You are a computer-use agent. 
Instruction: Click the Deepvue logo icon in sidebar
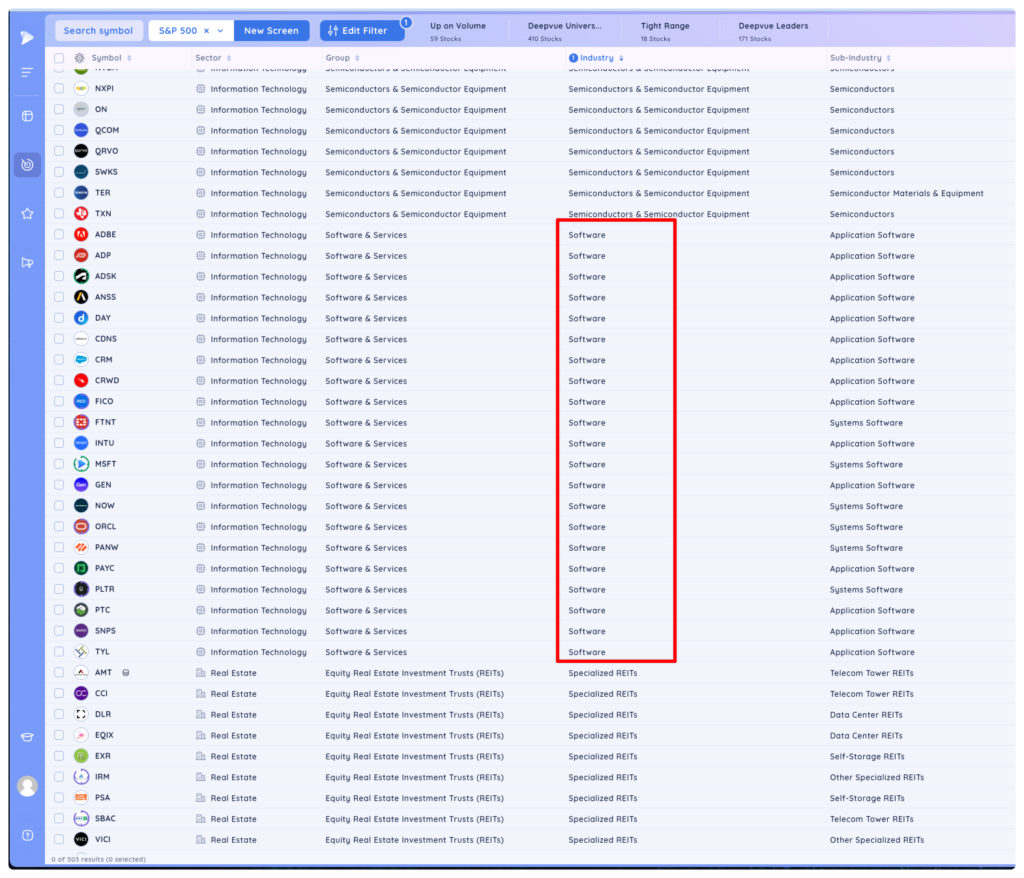(27, 38)
